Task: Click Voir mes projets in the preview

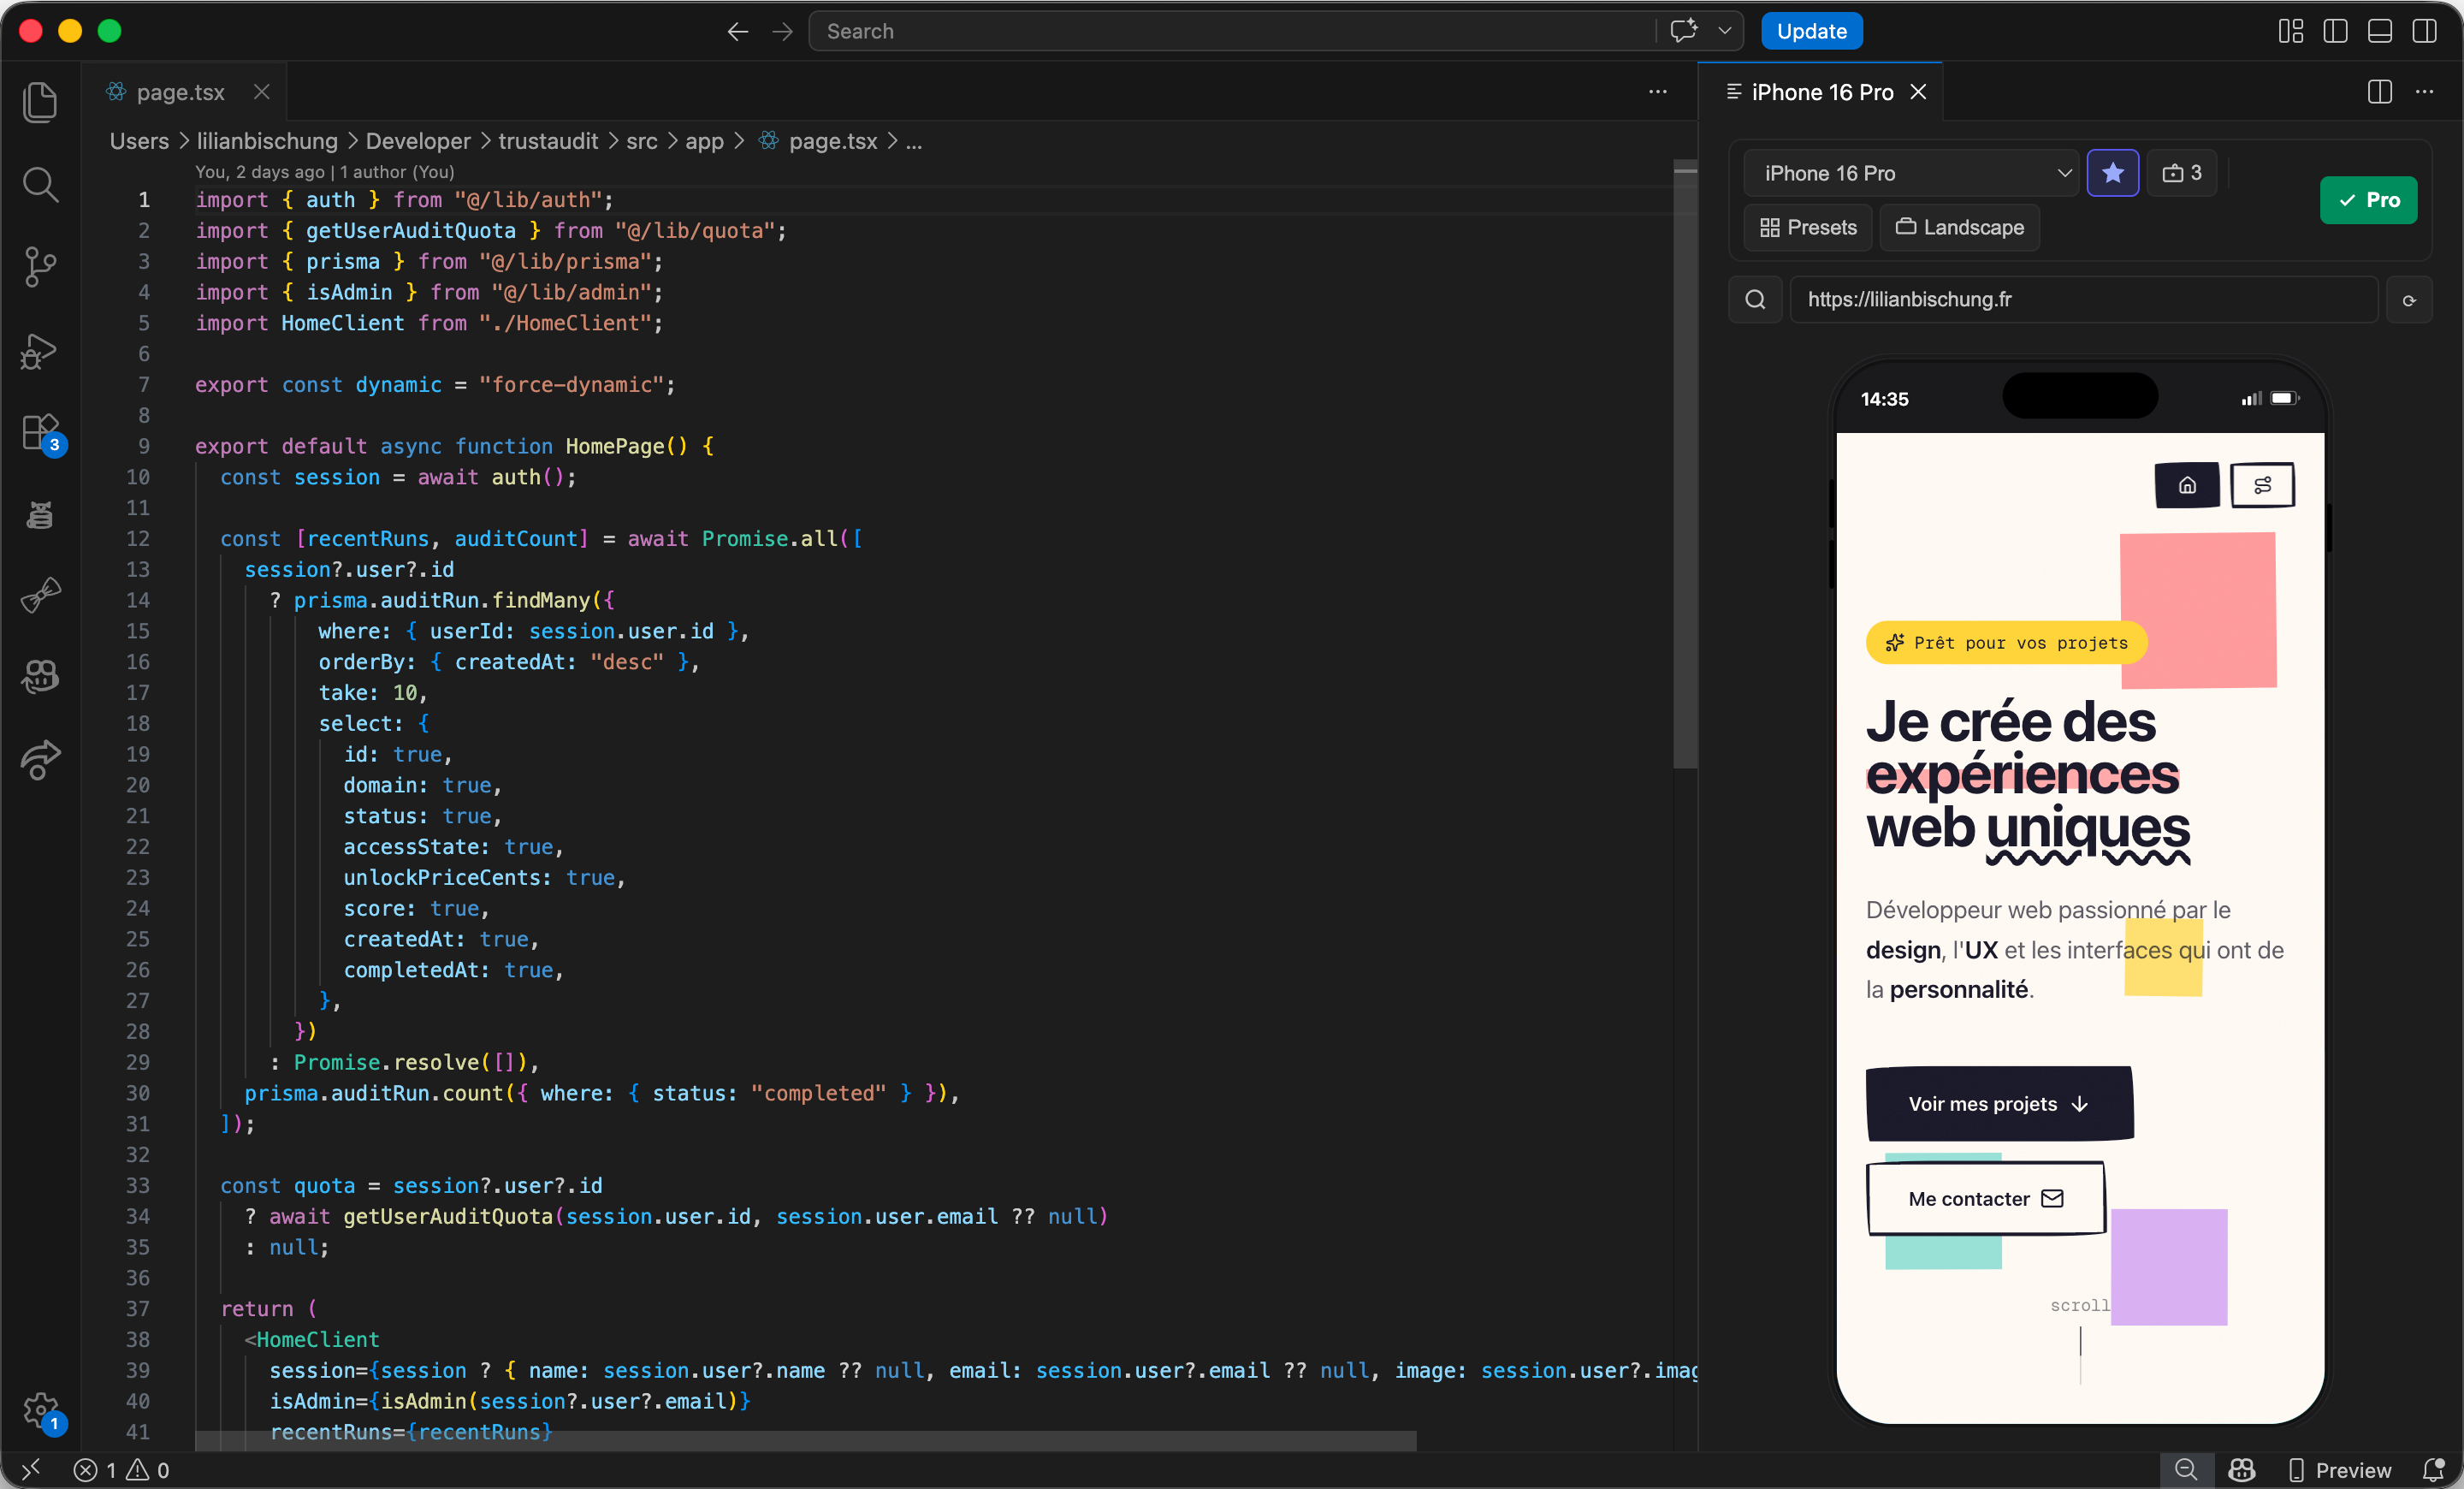Action: 1999,1104
